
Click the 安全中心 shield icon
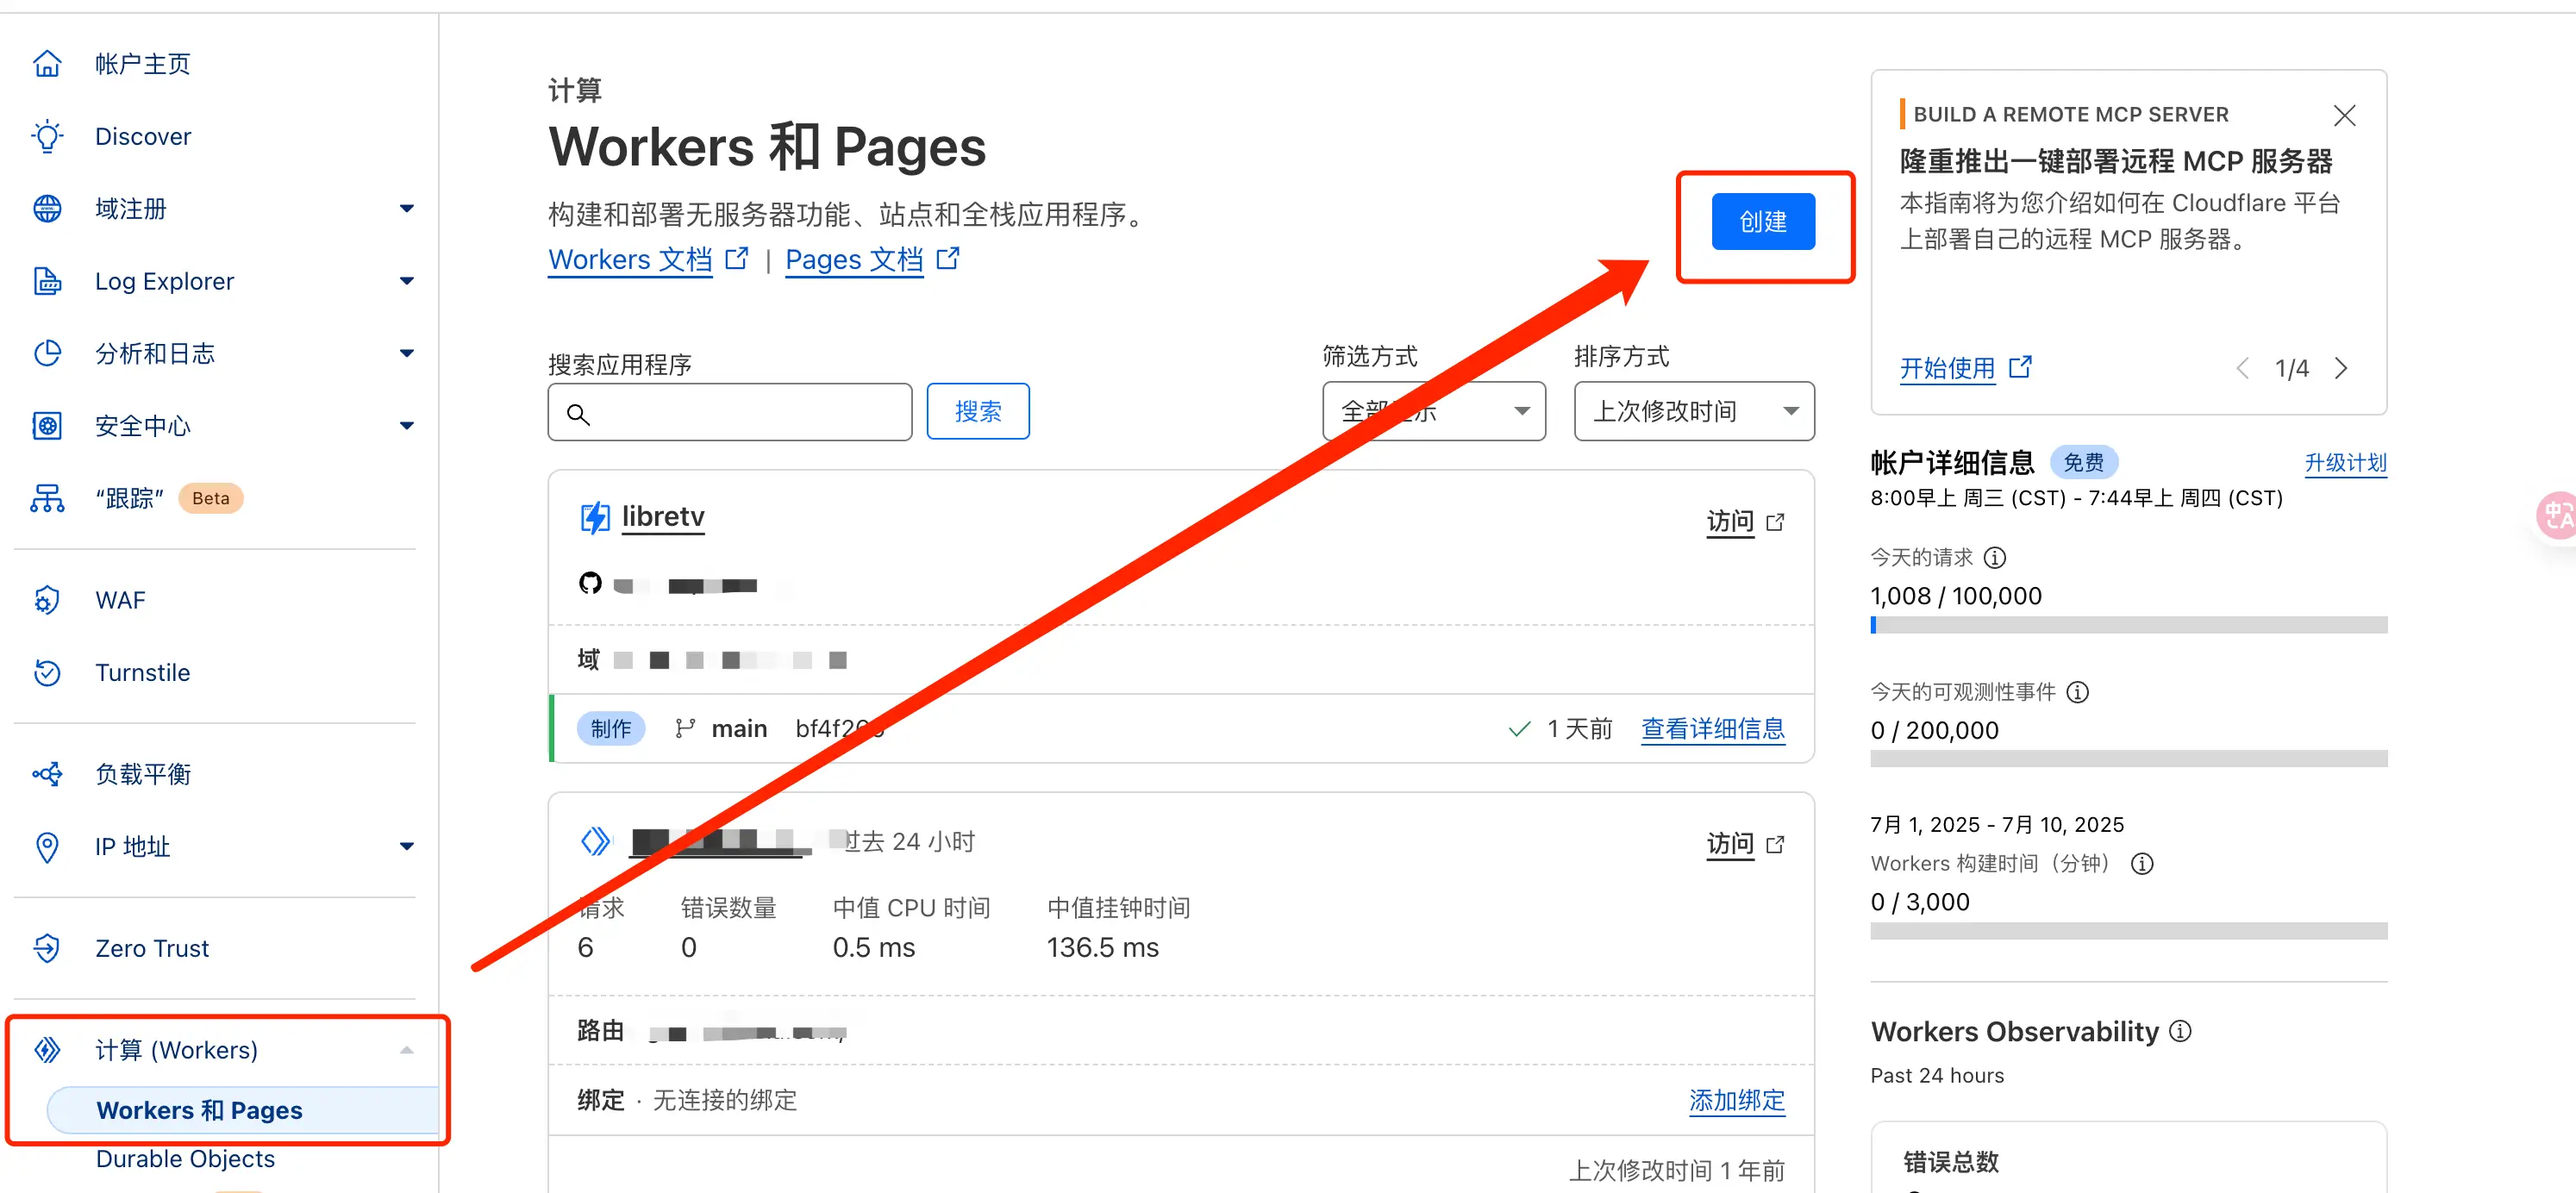click(x=47, y=426)
